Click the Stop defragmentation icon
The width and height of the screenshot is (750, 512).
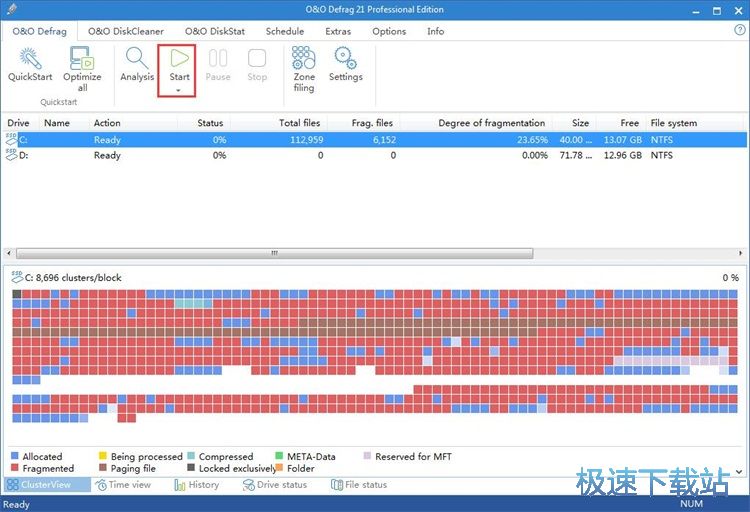(257, 58)
